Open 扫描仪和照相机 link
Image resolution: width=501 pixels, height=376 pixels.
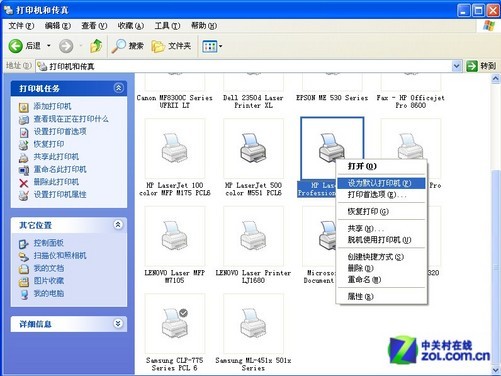(60, 256)
